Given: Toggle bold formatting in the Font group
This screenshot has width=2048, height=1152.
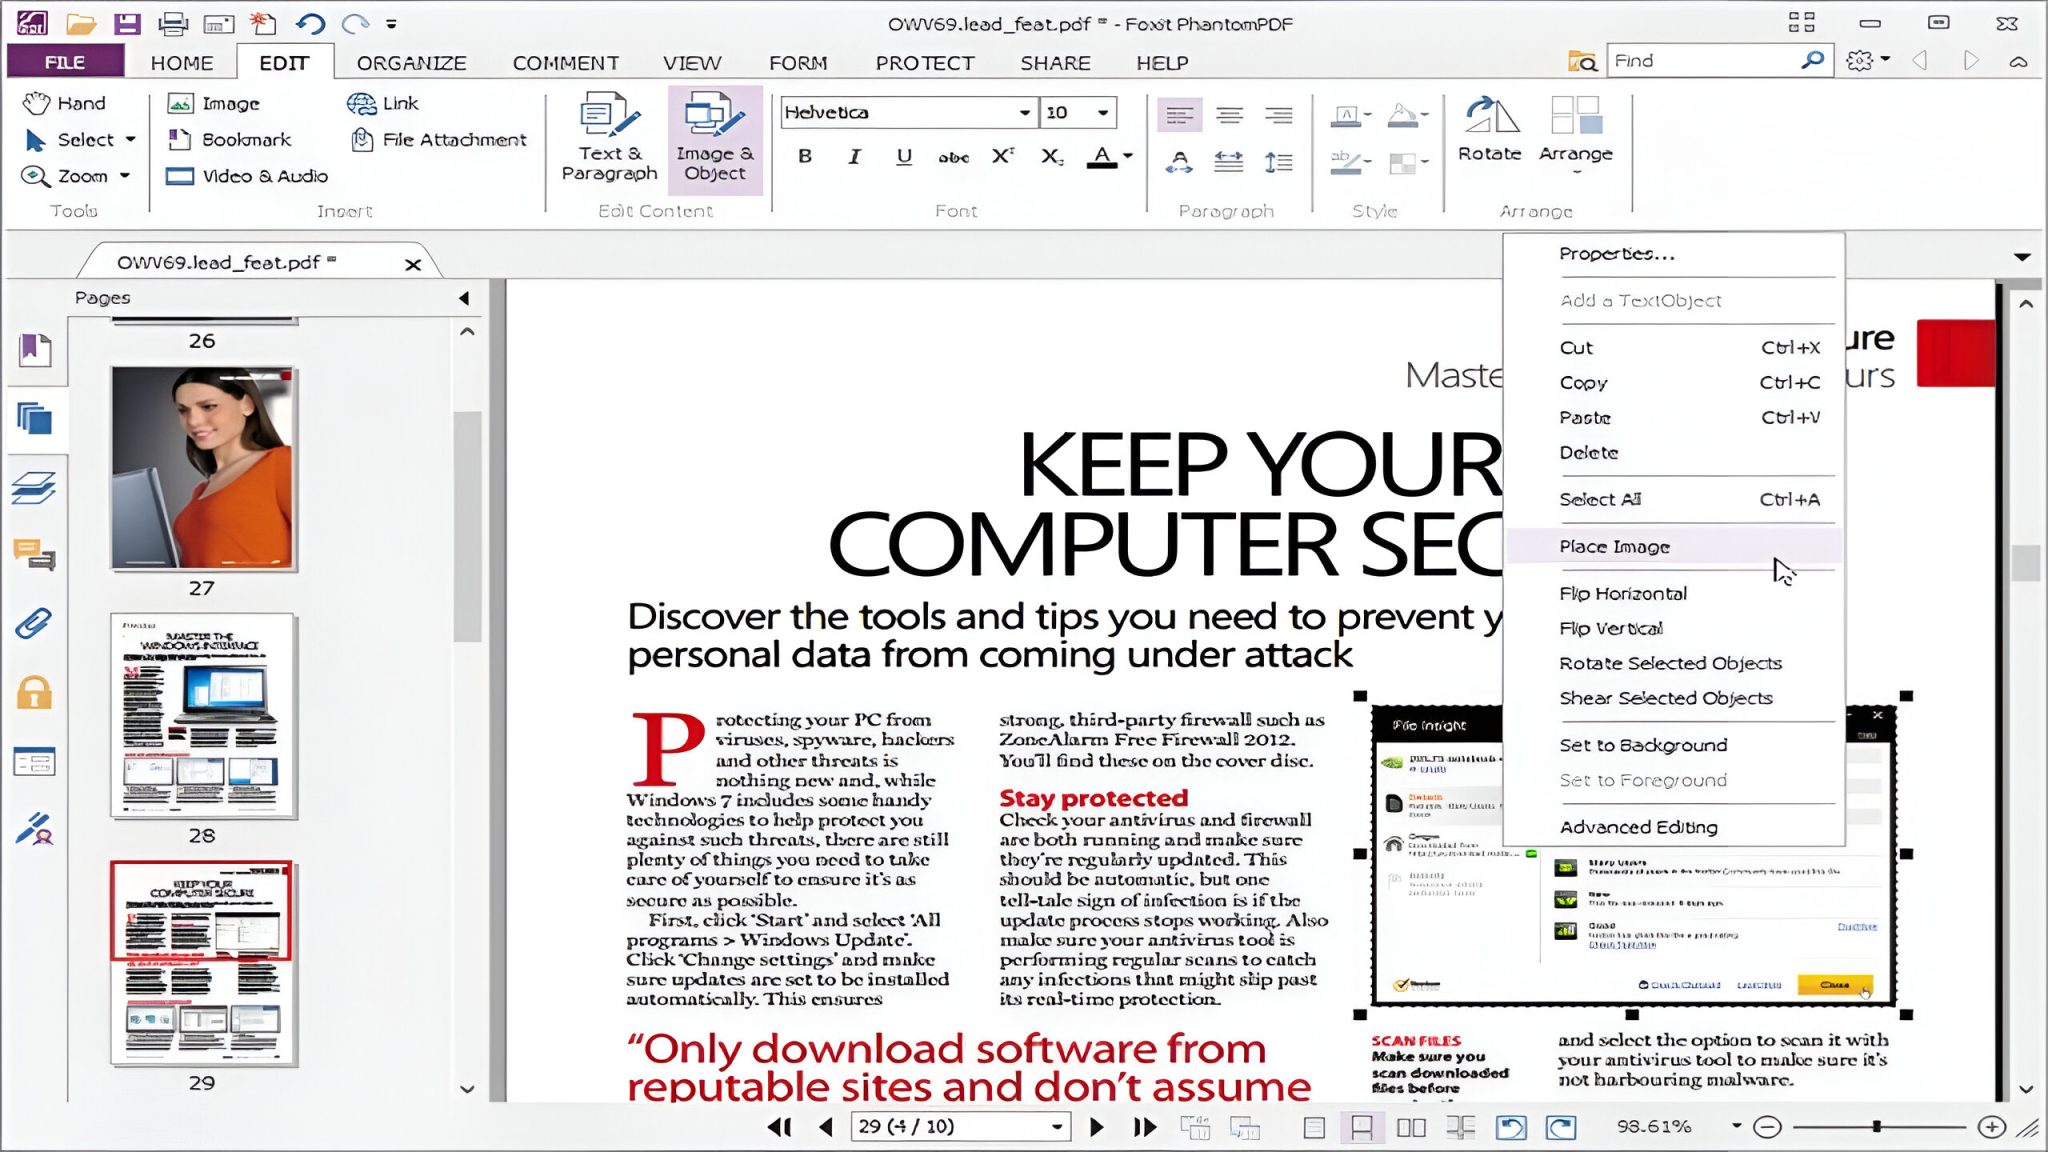Looking at the screenshot, I should [803, 157].
